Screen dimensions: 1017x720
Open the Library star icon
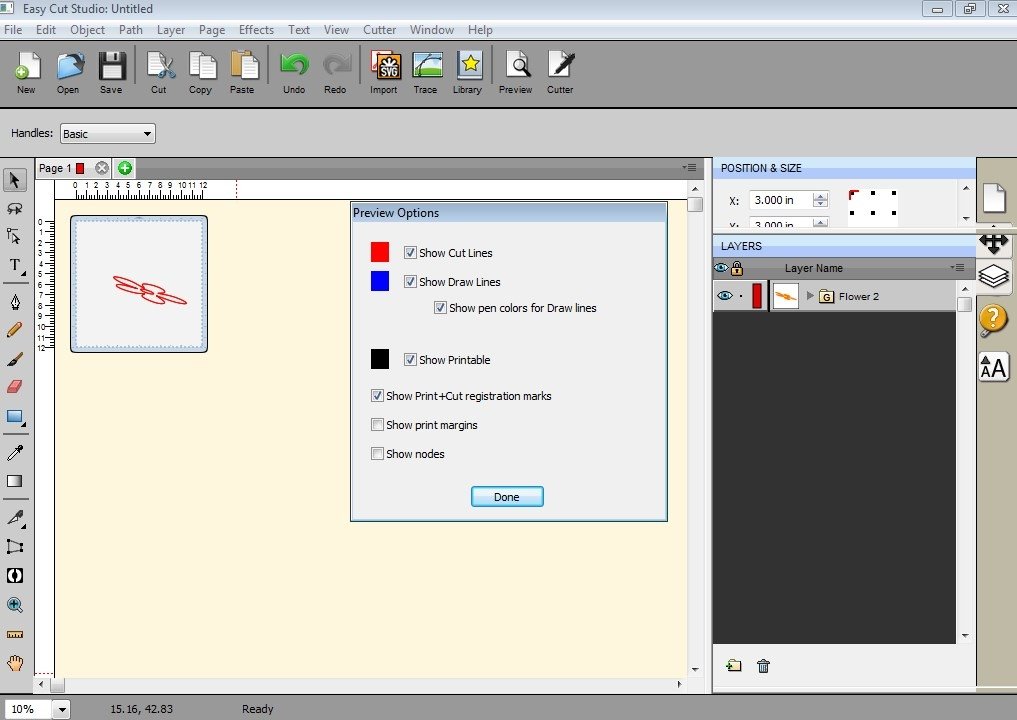468,67
